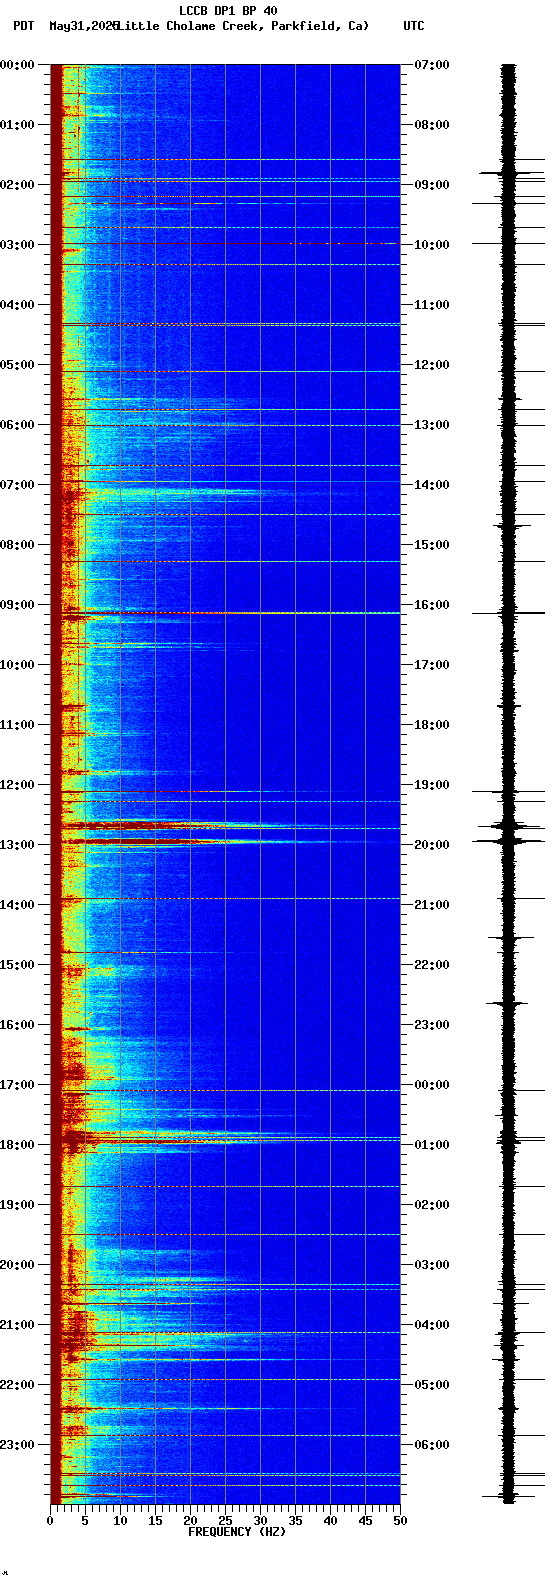Click the '10' tick on the frequency axis
Image resolution: width=552 pixels, height=1584 pixels.
120,1521
